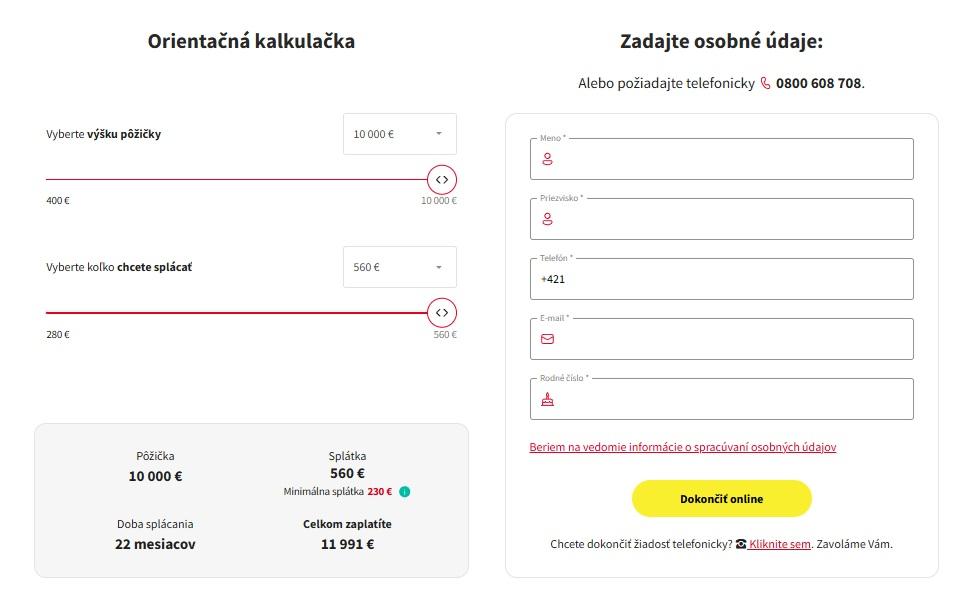
Task: Select the E-mail input field
Action: [x=730, y=340]
